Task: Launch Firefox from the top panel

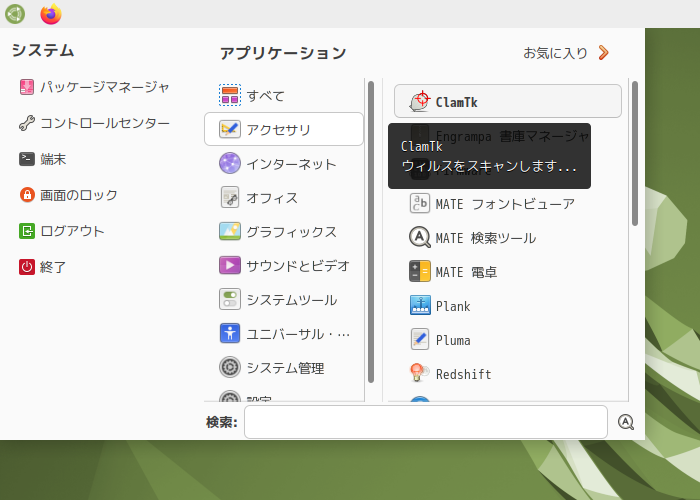Action: click(51, 14)
